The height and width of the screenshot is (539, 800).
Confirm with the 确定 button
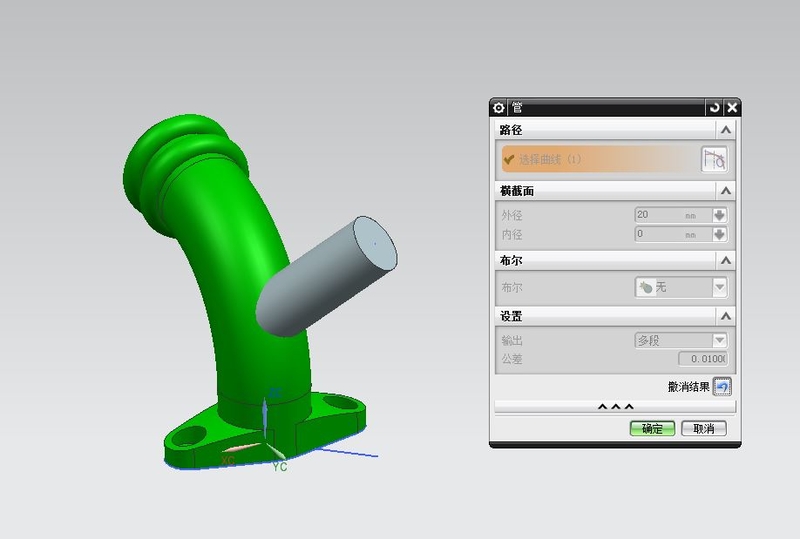click(x=652, y=428)
